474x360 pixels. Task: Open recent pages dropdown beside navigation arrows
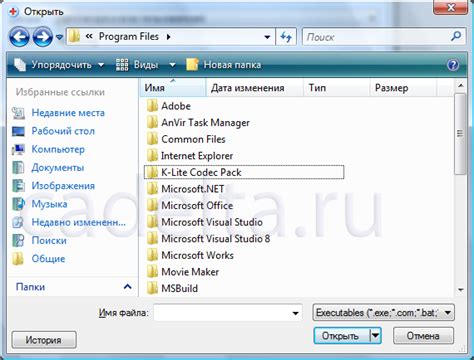(59, 37)
